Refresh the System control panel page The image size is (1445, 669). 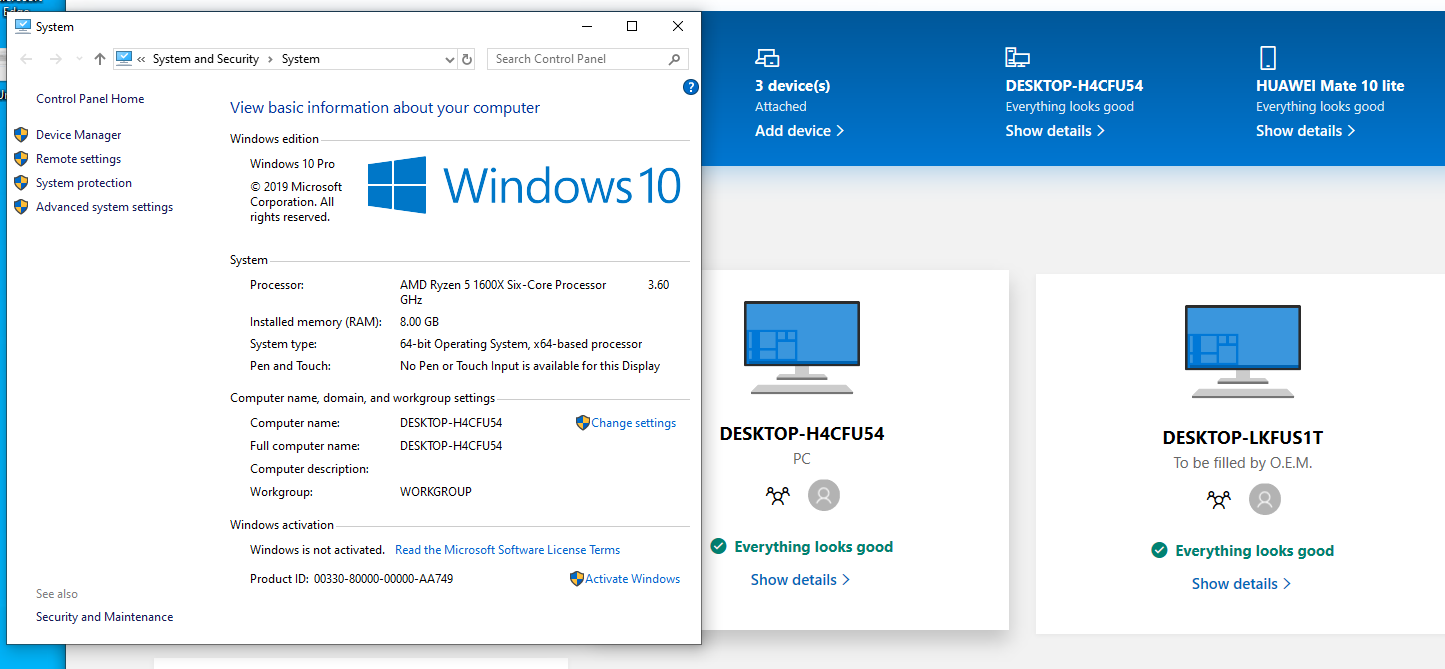[467, 59]
